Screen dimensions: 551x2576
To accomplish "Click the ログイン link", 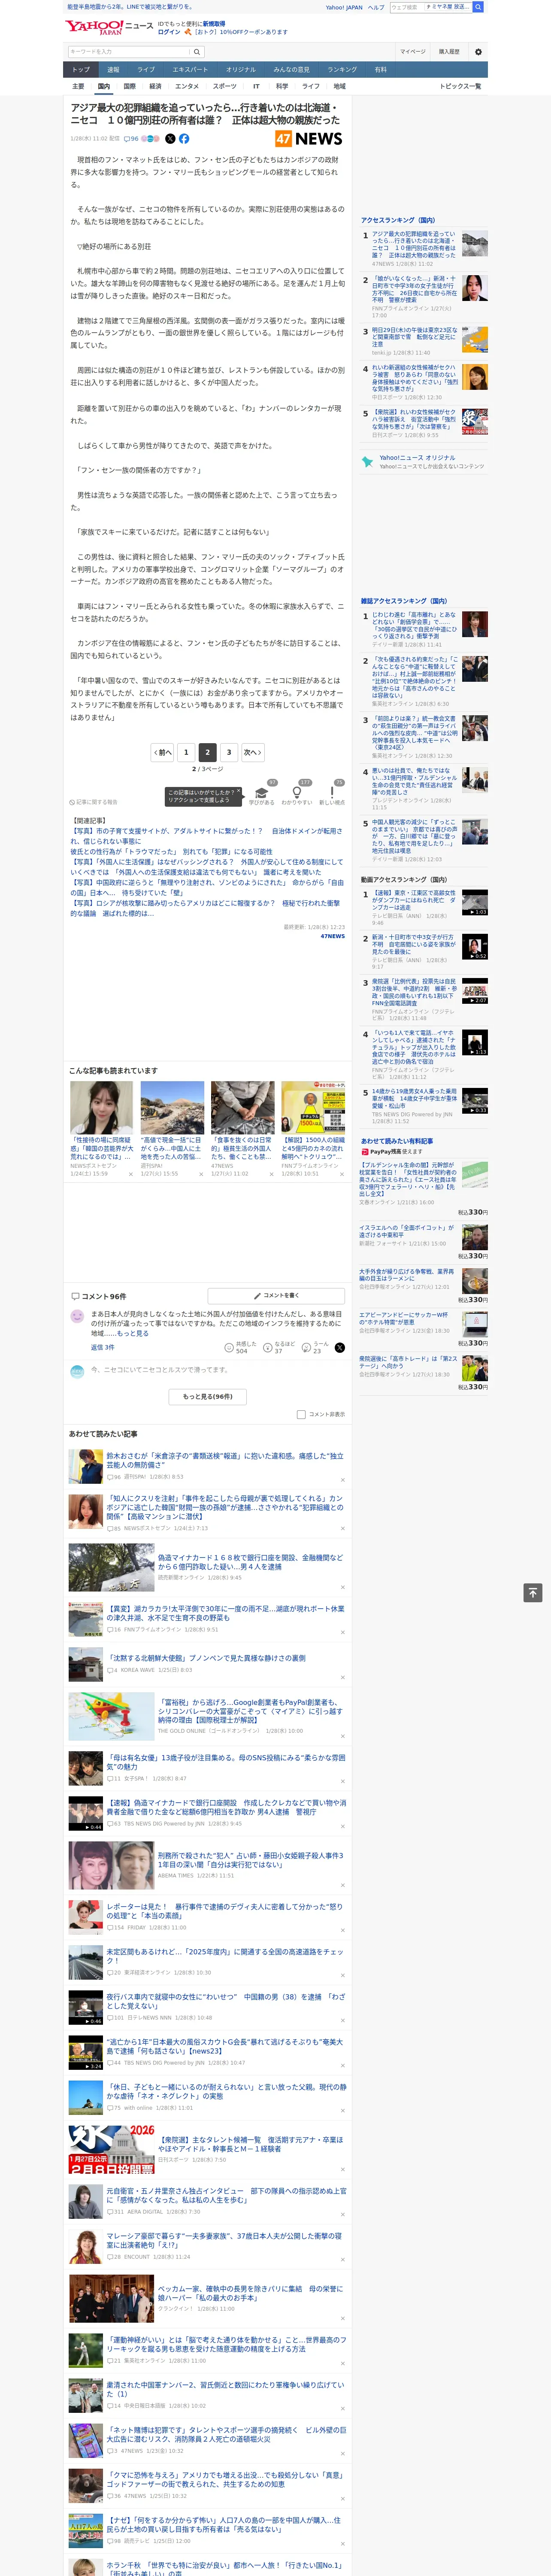I will click(x=169, y=32).
